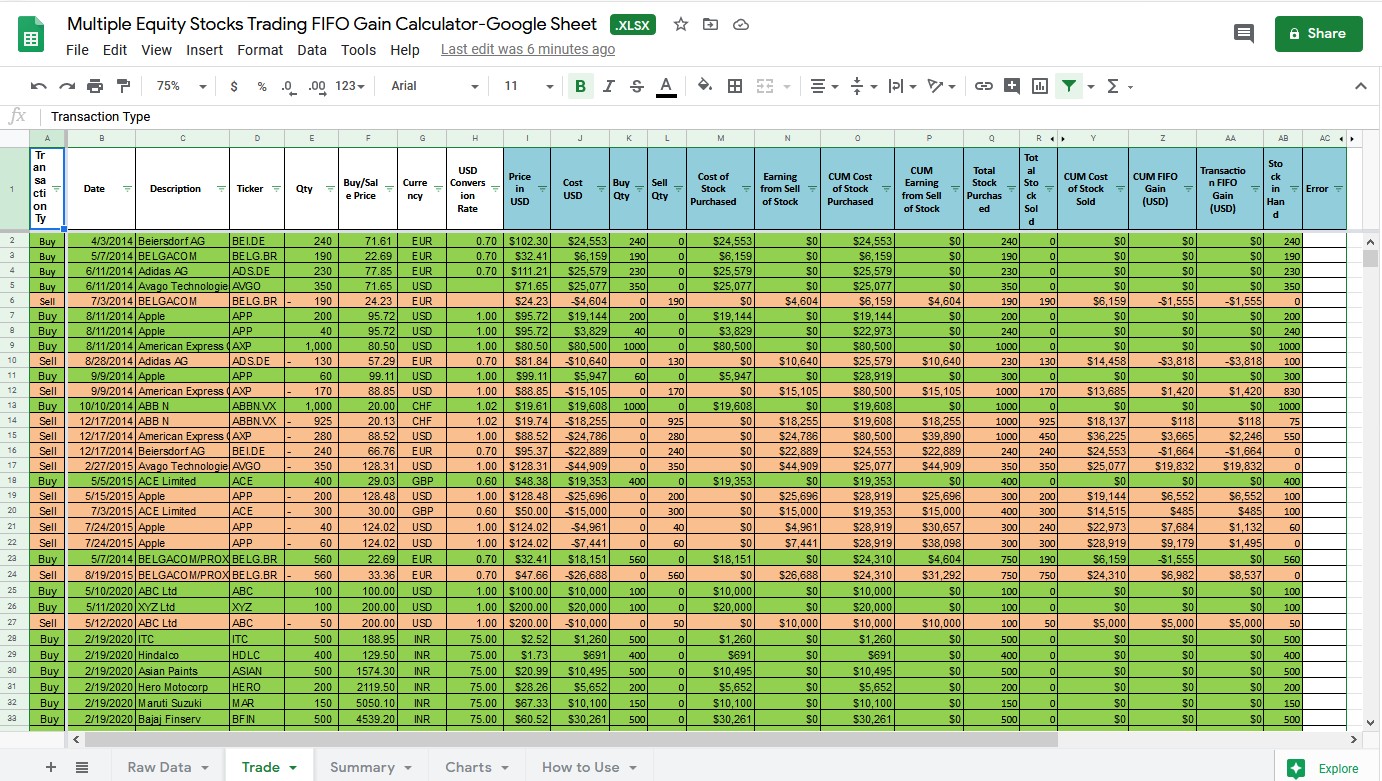This screenshot has width=1382, height=781.
Task: Switch to the Summary sheet tab
Action: (x=371, y=767)
